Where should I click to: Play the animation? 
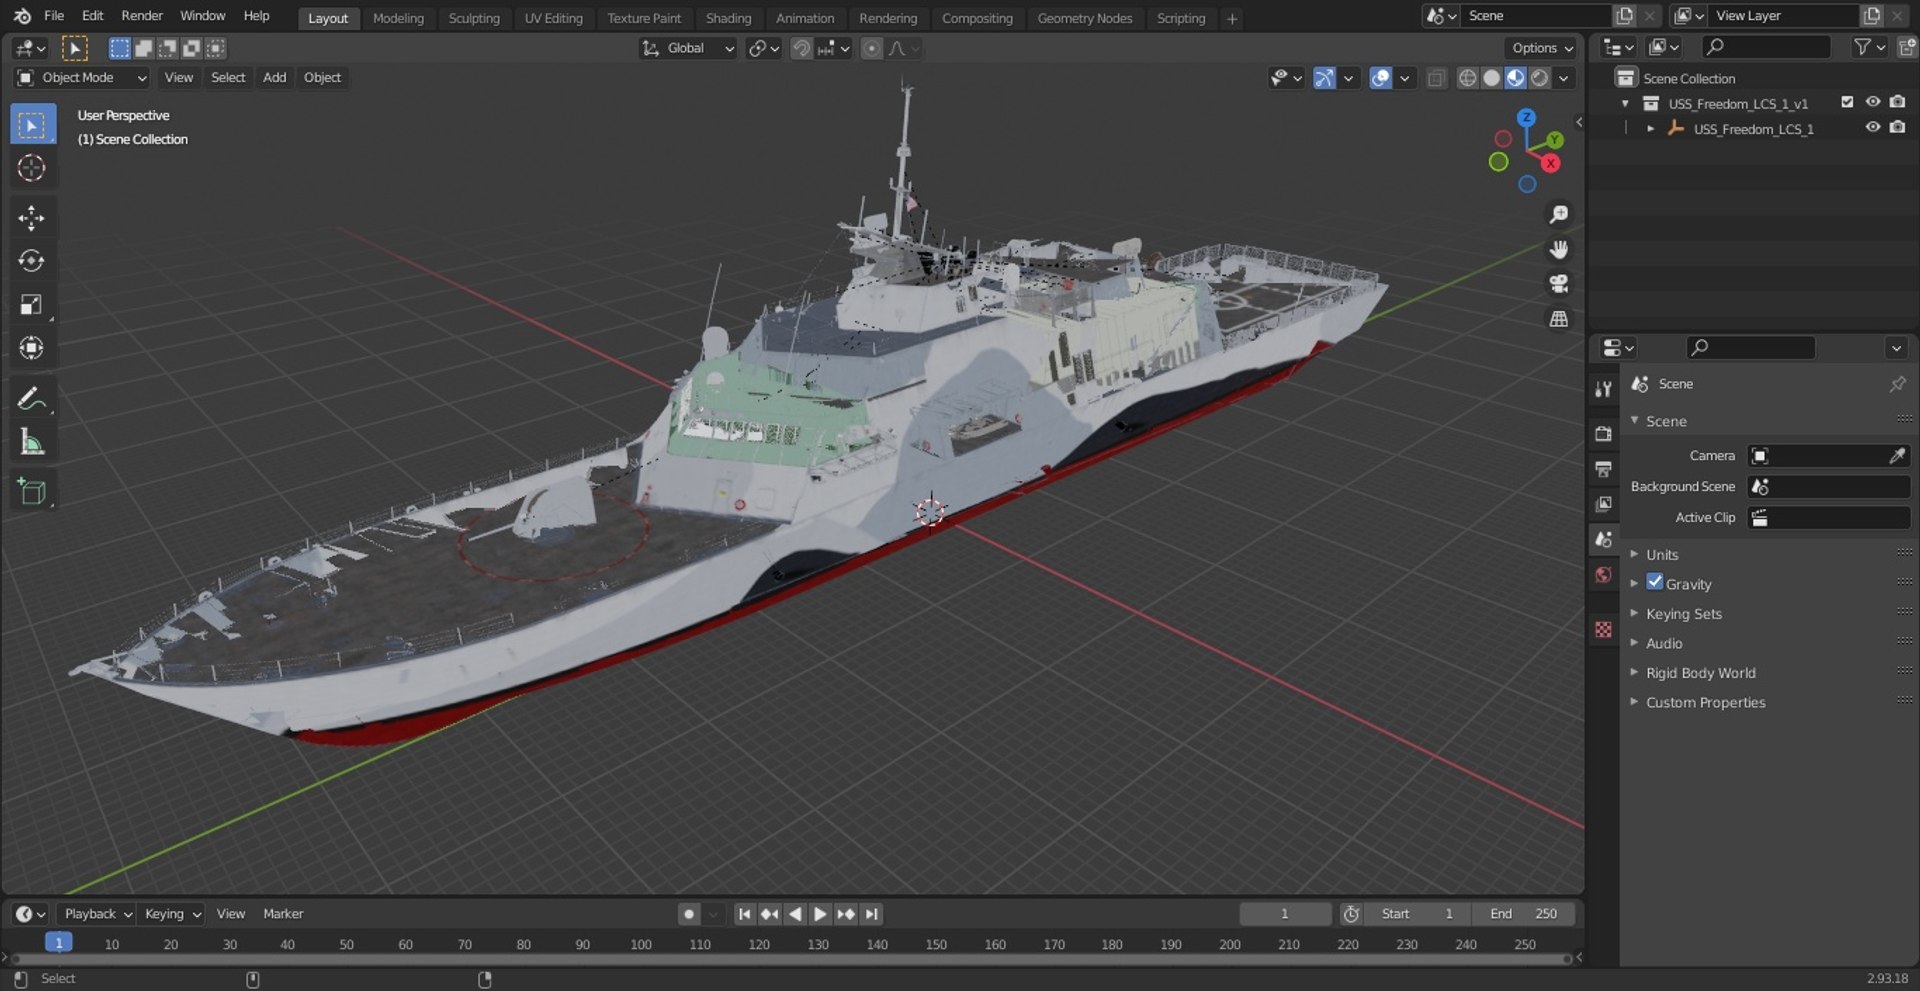[820, 914]
